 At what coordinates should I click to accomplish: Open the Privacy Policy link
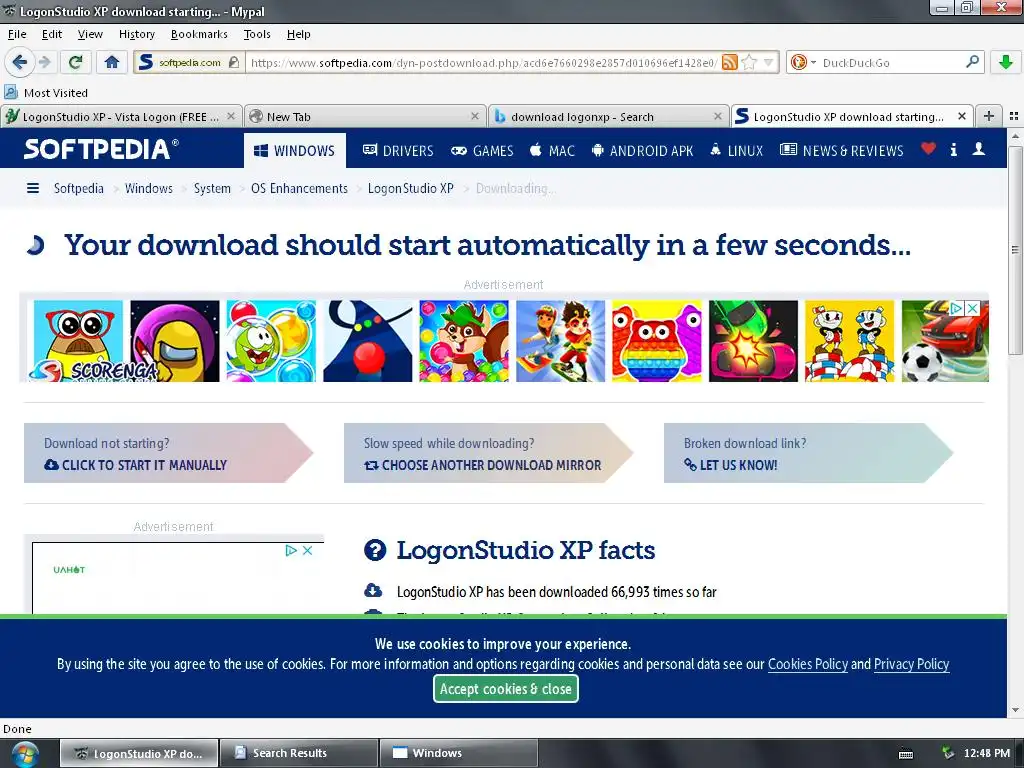(912, 664)
